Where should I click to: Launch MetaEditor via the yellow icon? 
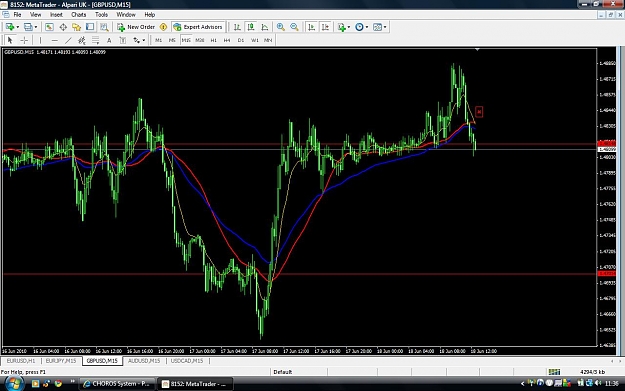[163, 27]
